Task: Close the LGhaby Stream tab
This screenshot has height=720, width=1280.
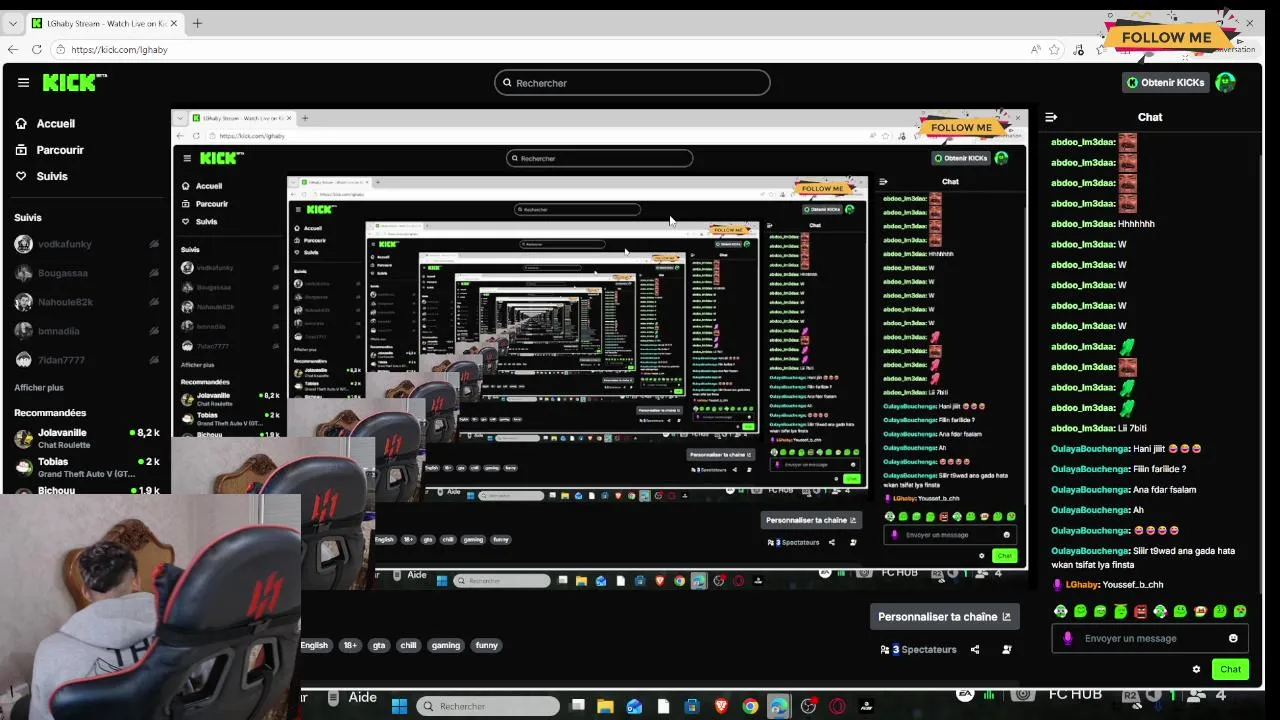Action: click(174, 23)
